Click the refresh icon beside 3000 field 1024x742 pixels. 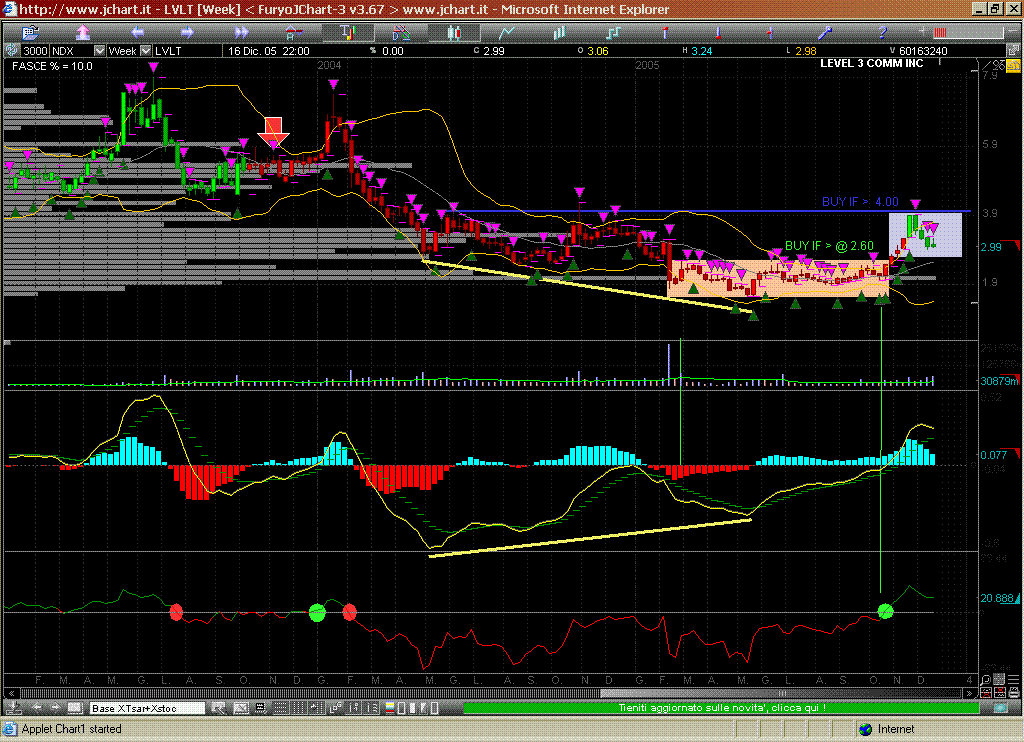[13, 50]
